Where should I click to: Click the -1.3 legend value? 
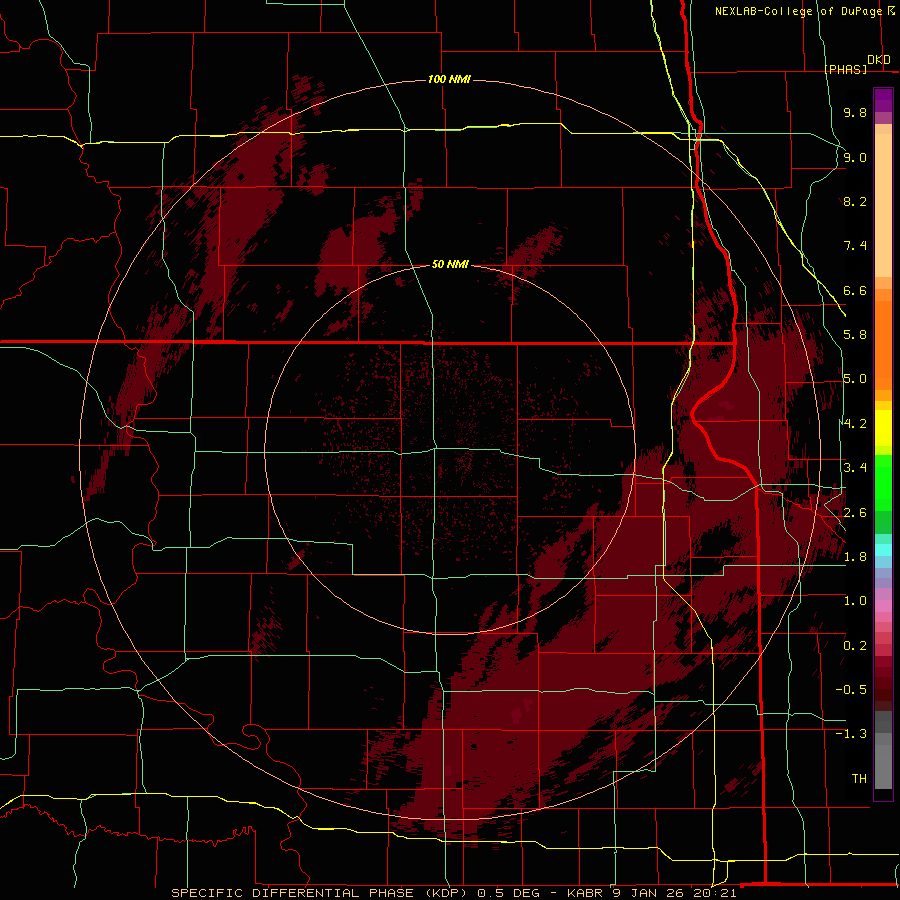click(851, 734)
